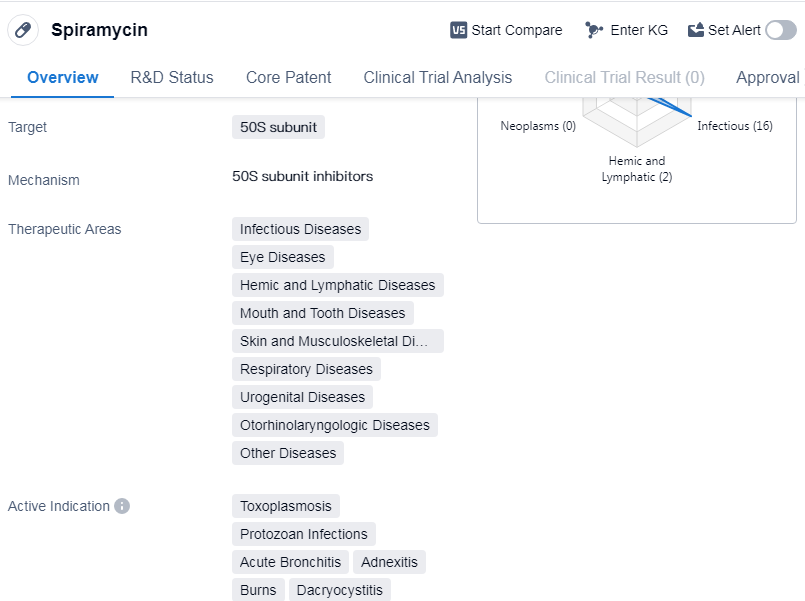The image size is (805, 601).
Task: Click the Spiramycin pill drug icon
Action: [x=24, y=30]
